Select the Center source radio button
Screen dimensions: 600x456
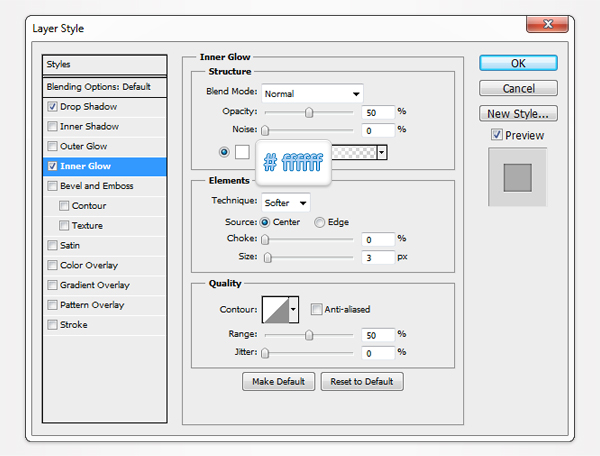[x=265, y=222]
